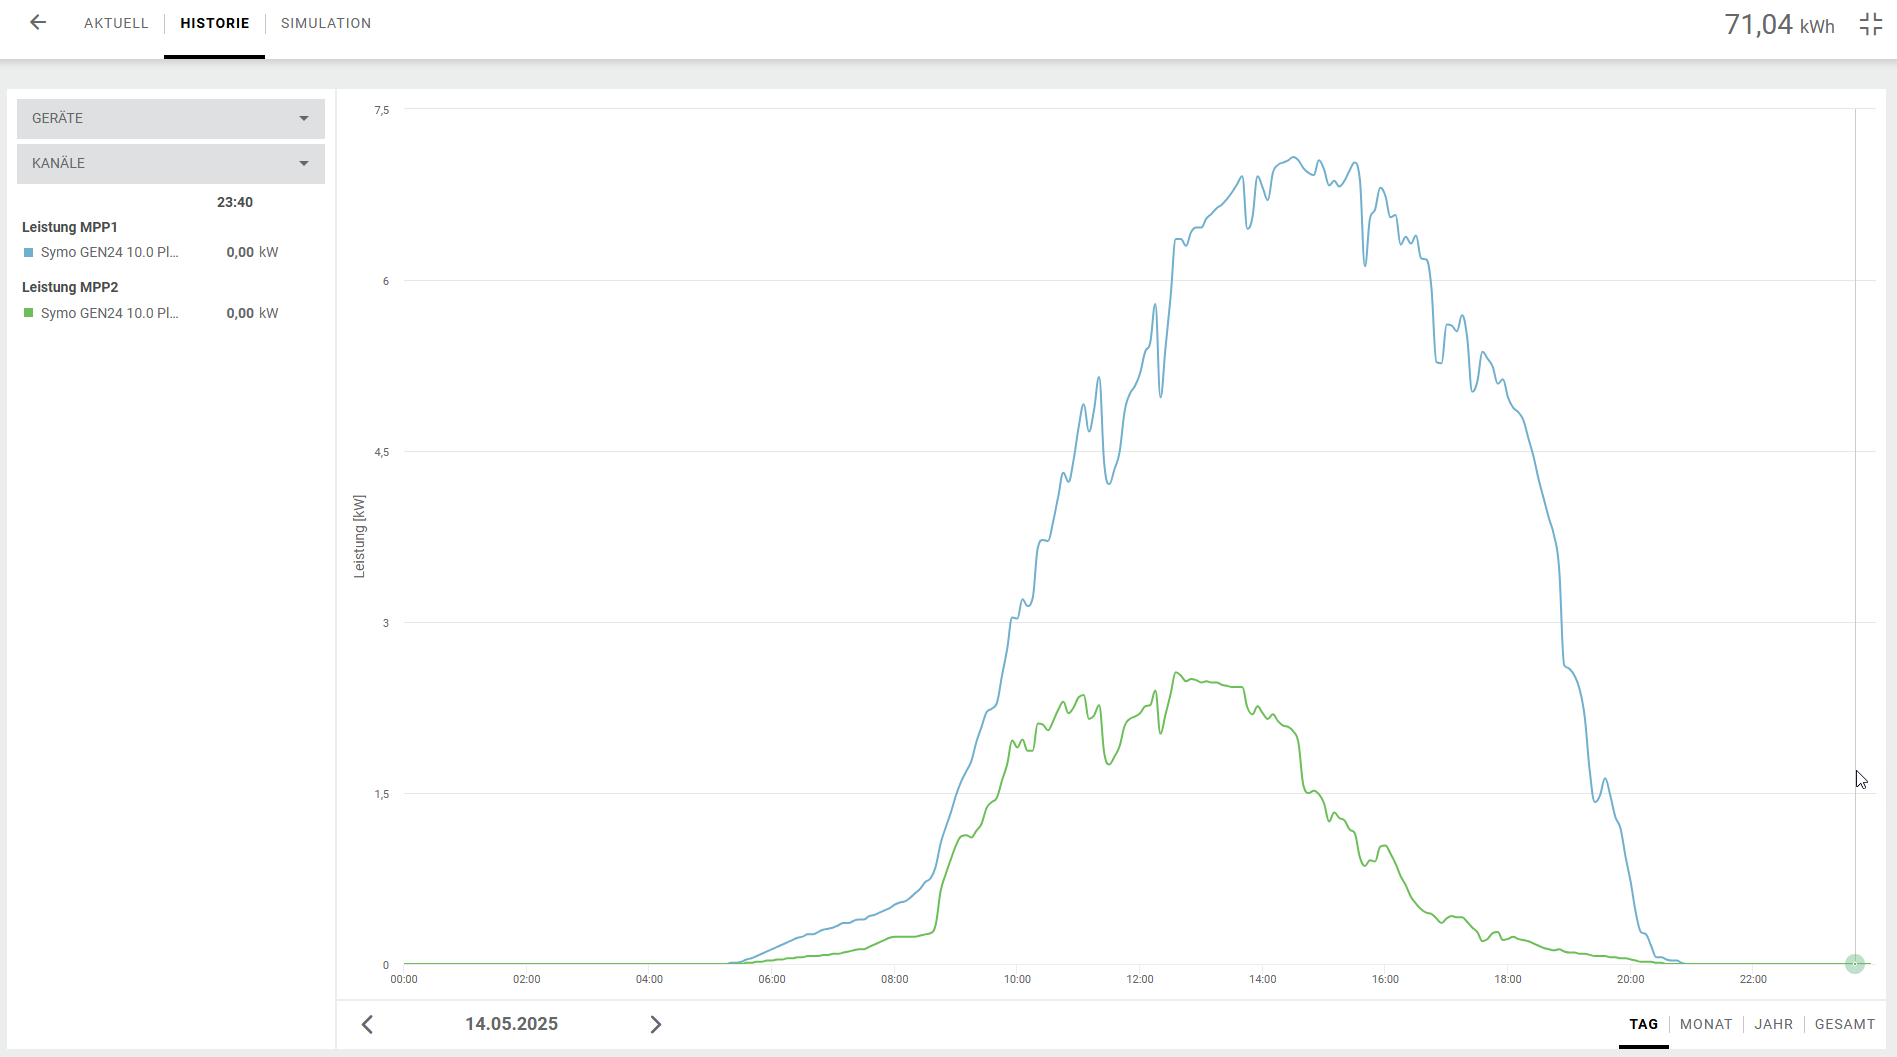The width and height of the screenshot is (1897, 1057).
Task: Click the green marker dot on chart
Action: click(x=1854, y=964)
